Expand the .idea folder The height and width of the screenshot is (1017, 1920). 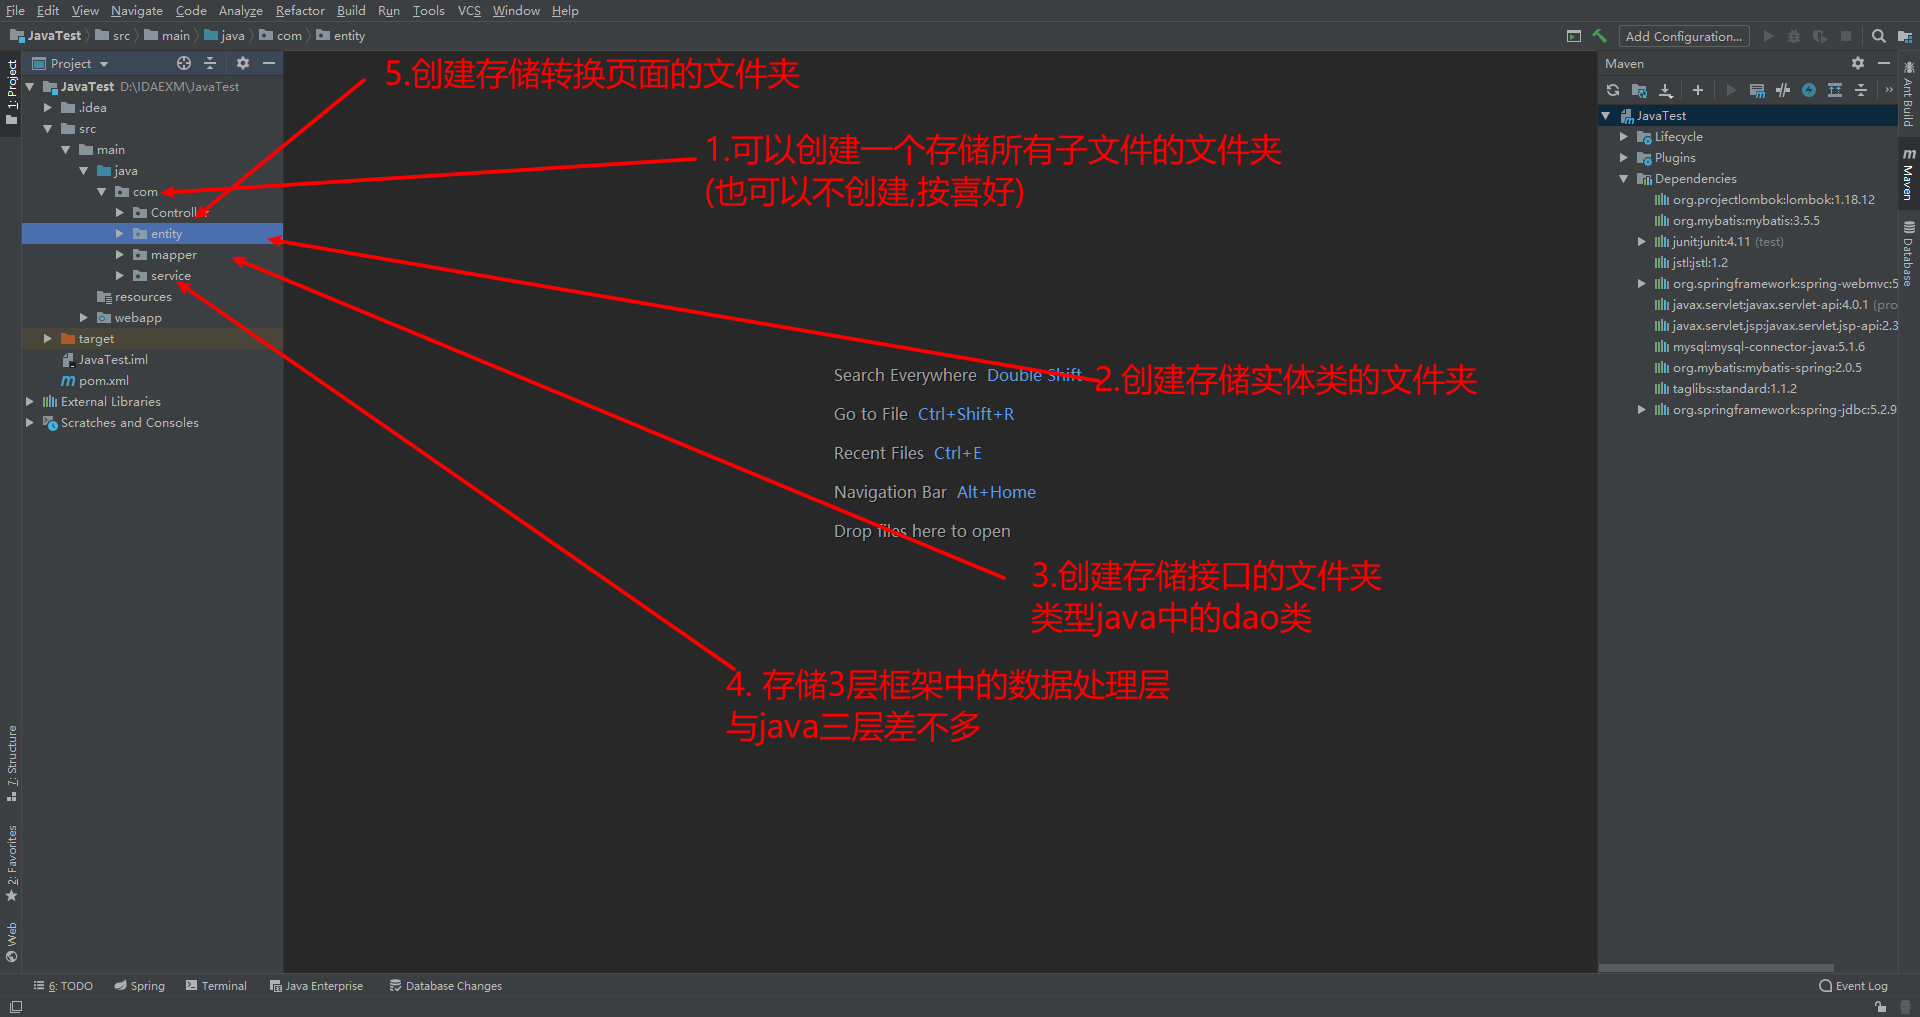click(x=48, y=108)
